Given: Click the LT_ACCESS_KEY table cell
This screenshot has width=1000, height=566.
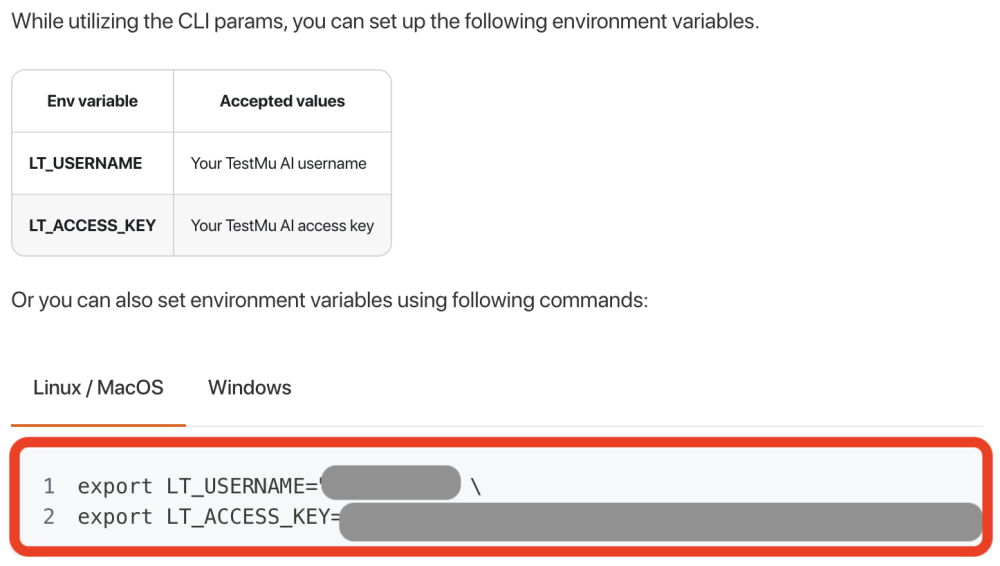Looking at the screenshot, I should coord(92,225).
